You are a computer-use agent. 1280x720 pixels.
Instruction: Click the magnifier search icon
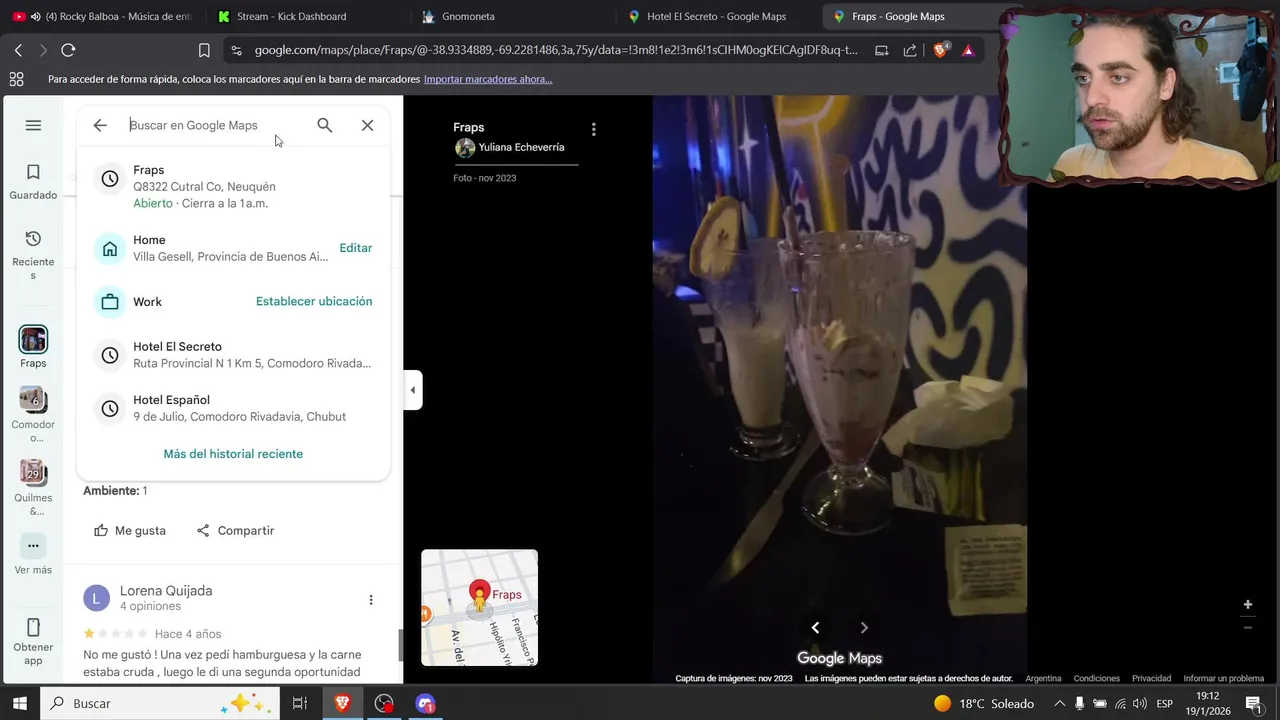coord(325,125)
